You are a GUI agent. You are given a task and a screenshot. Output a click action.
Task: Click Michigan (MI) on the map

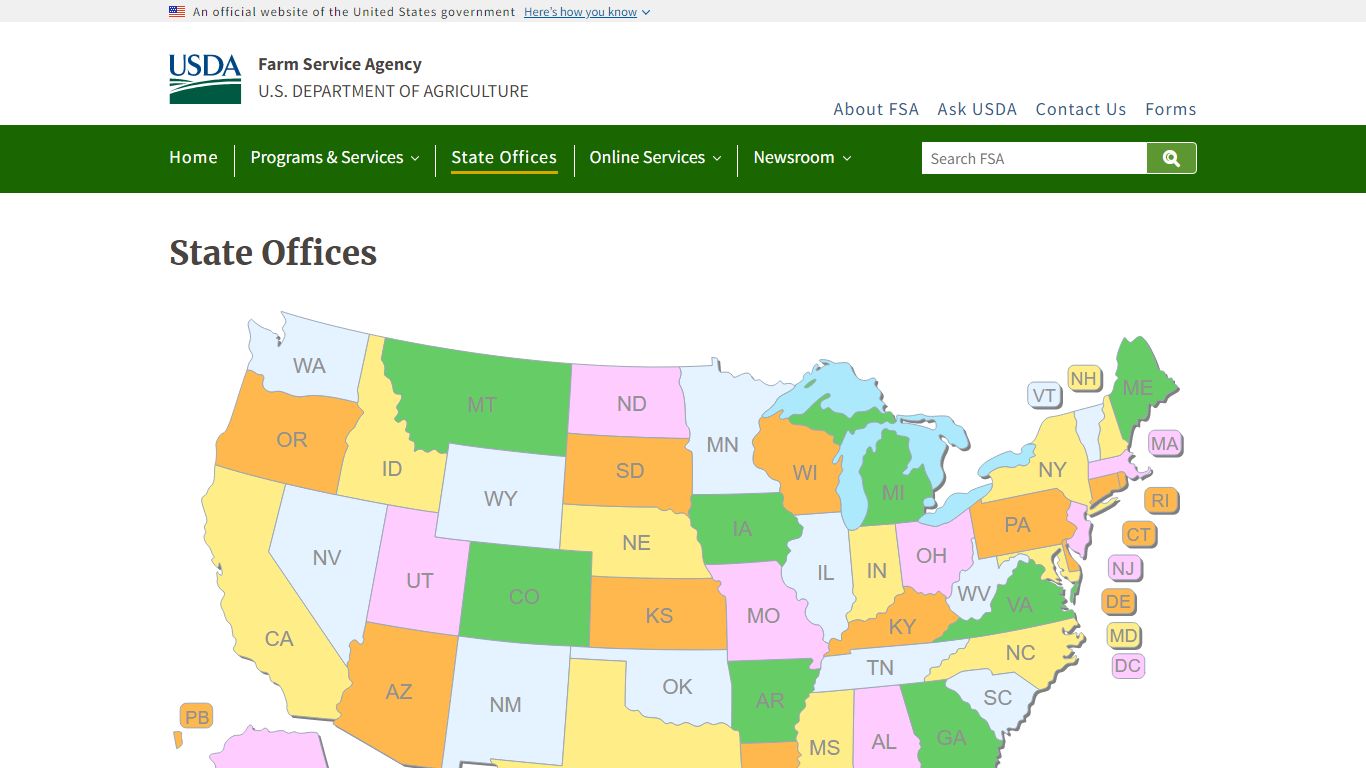pos(893,493)
